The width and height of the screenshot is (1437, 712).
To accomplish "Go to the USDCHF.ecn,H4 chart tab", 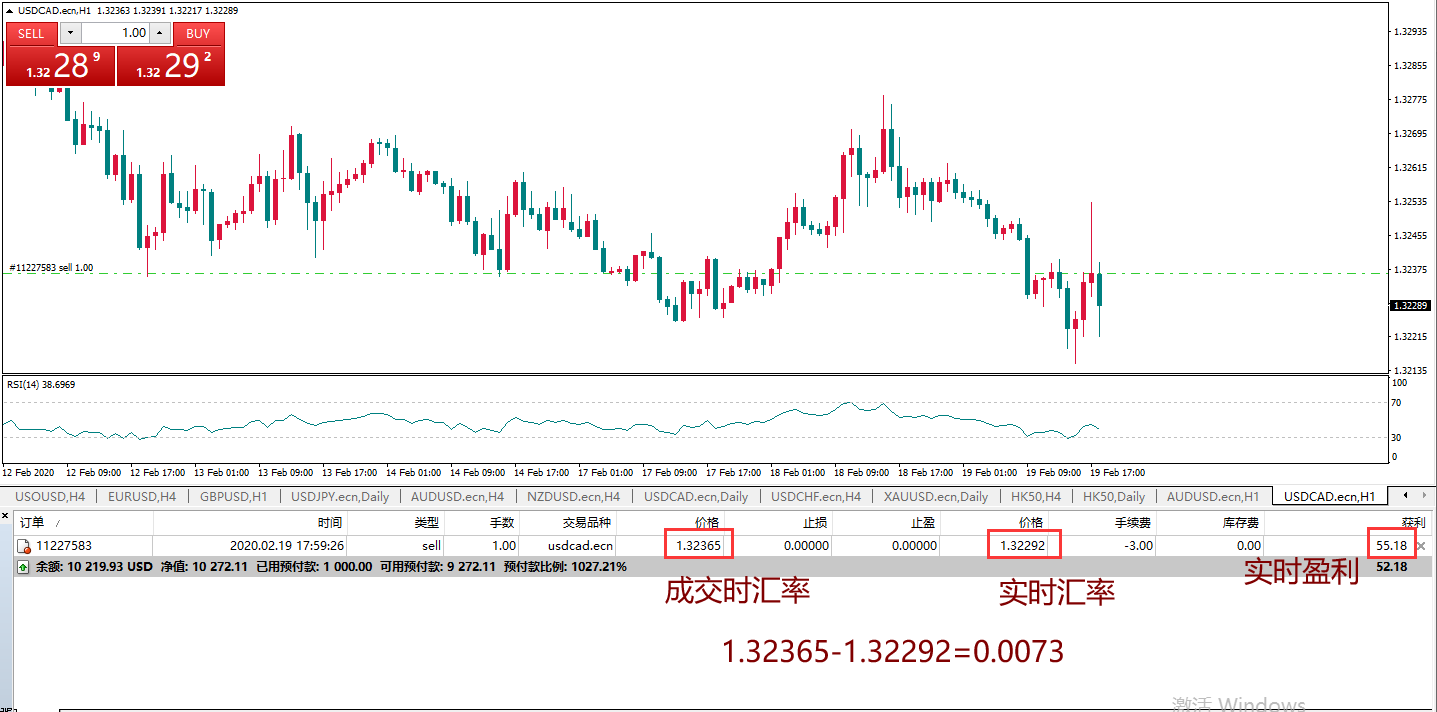I will pos(816,496).
